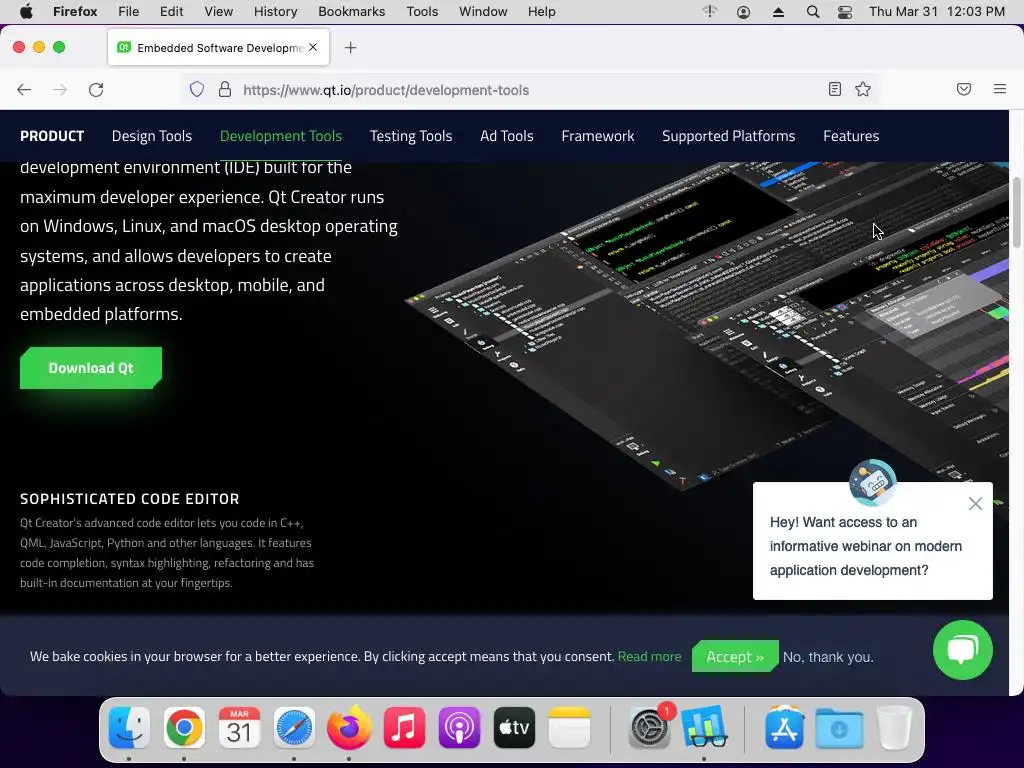This screenshot has width=1024, height=768.
Task: Open the green chat bubble widget
Action: click(x=963, y=650)
